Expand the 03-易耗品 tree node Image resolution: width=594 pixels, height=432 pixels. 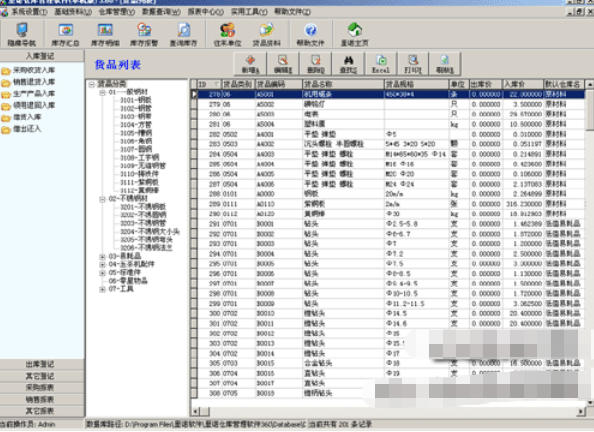coord(102,257)
